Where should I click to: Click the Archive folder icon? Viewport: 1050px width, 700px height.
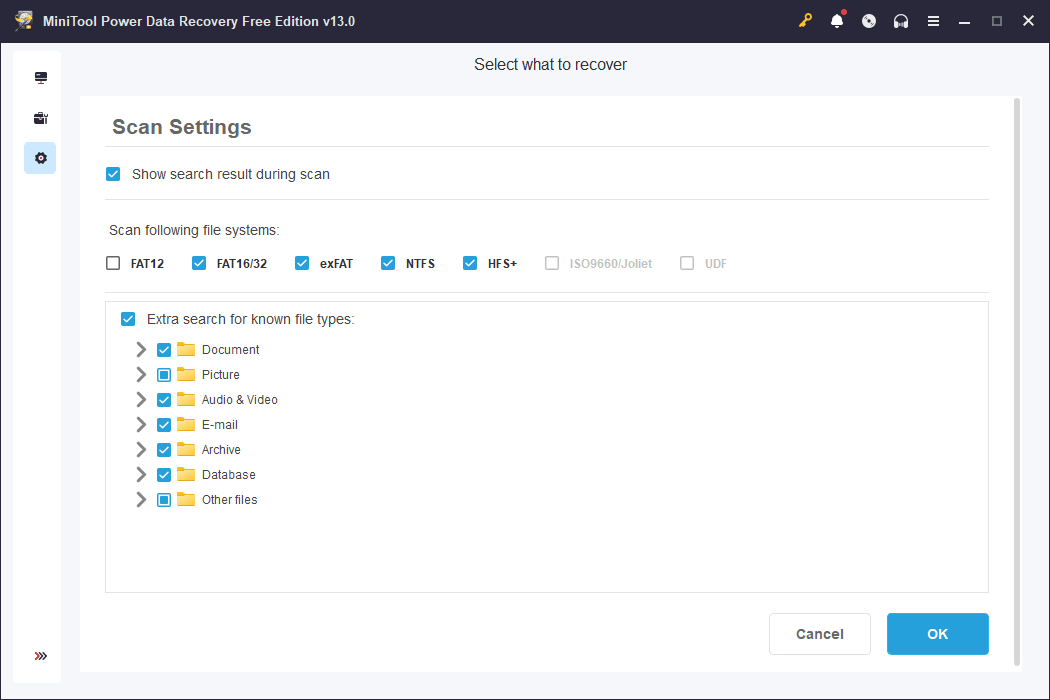(186, 449)
